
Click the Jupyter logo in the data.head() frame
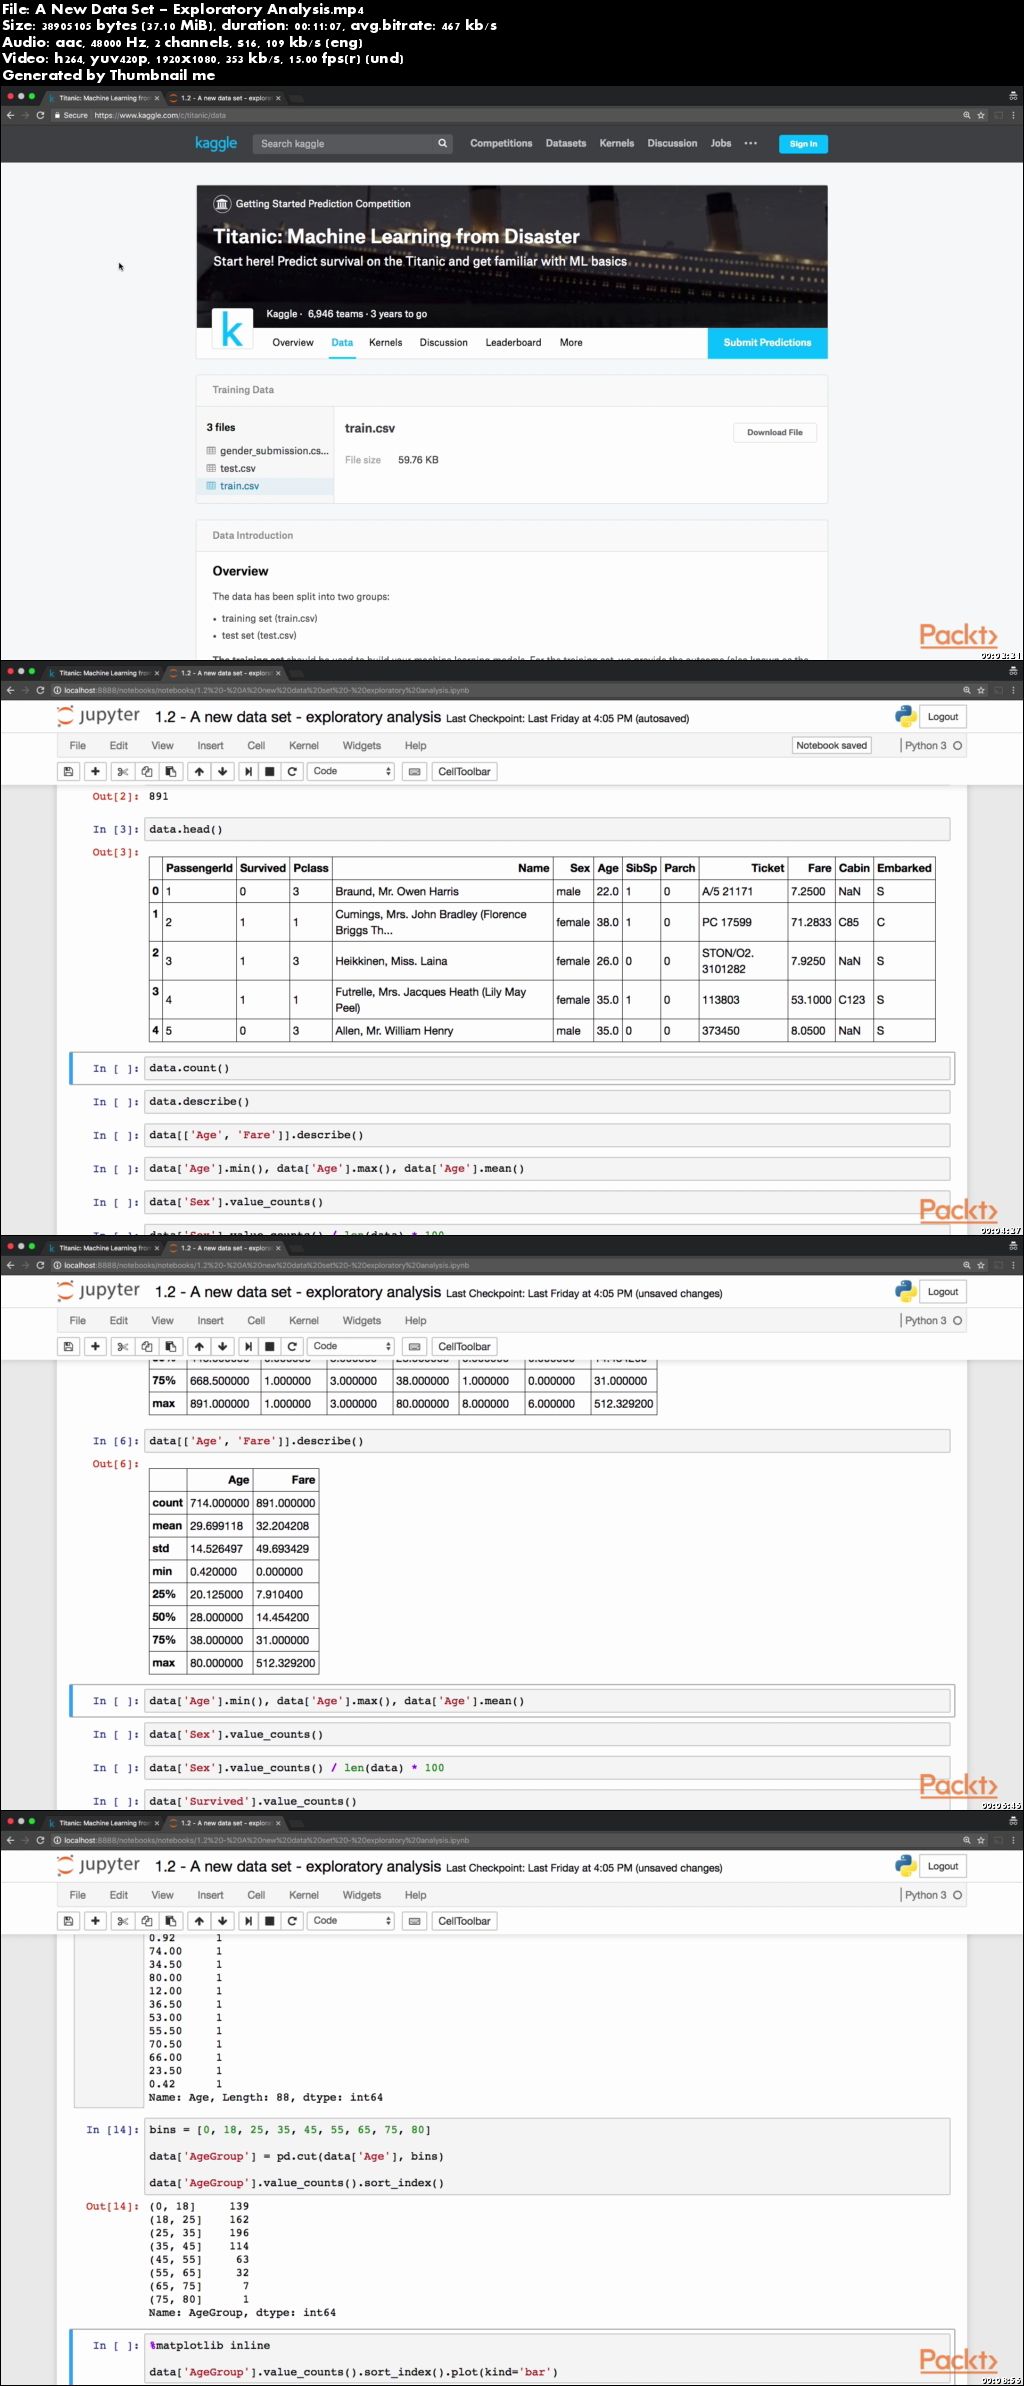[x=99, y=716]
